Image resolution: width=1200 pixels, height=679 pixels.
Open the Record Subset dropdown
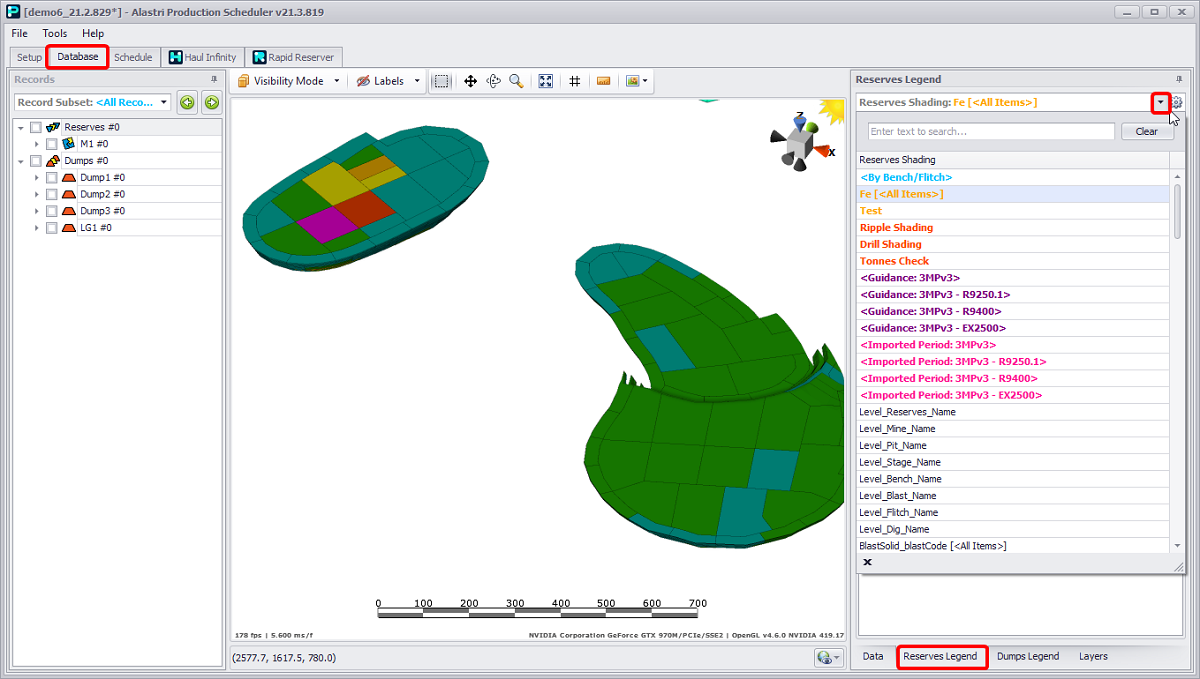tap(164, 102)
